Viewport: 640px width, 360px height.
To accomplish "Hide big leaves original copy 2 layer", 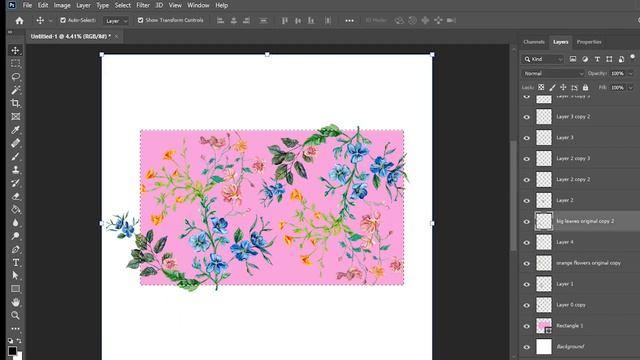I will pos(527,222).
